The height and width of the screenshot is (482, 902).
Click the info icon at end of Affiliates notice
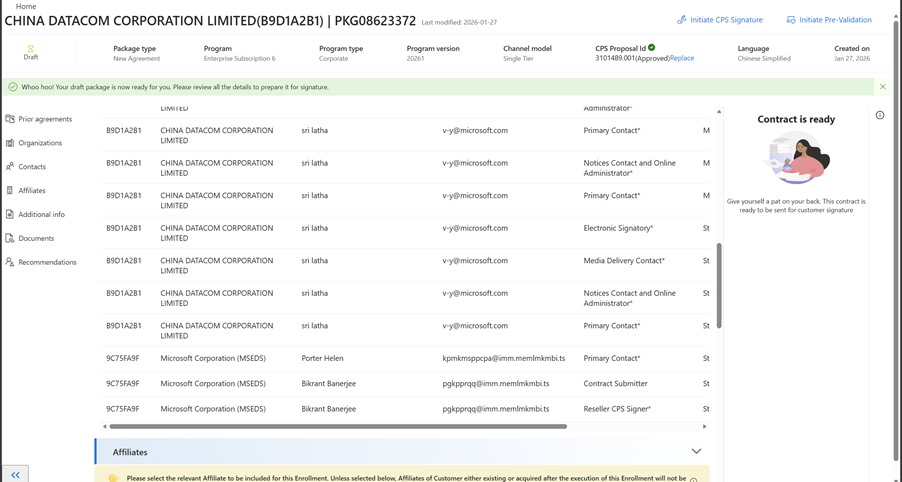tap(694, 480)
